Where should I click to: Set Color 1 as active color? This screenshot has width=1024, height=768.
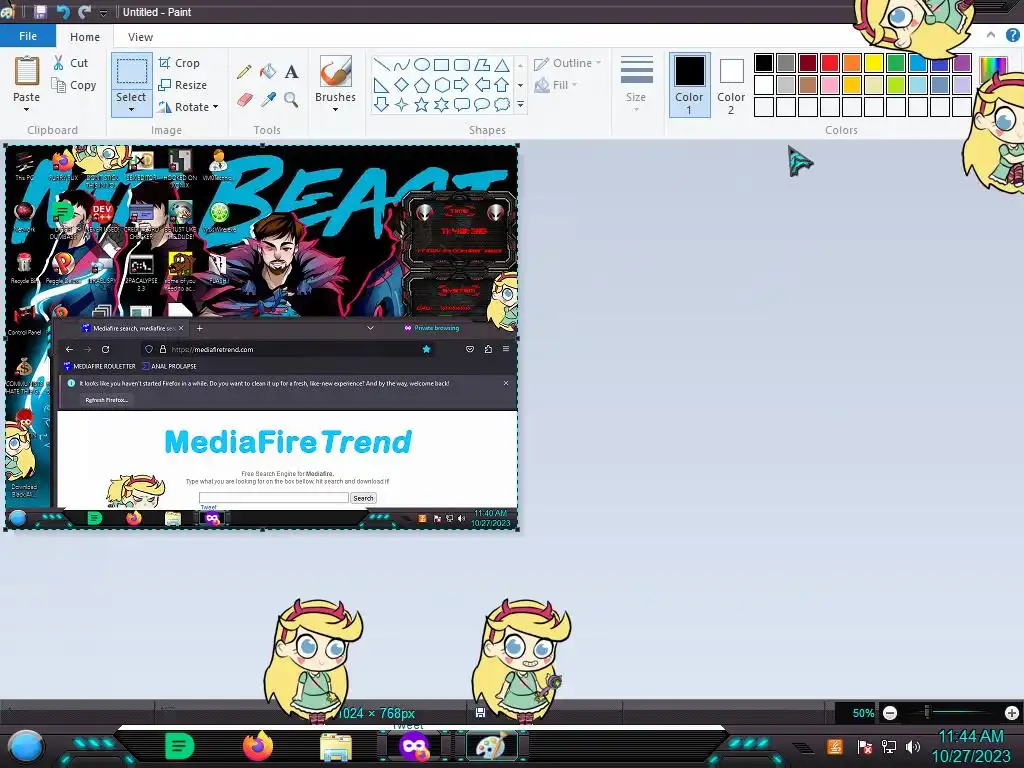pyautogui.click(x=690, y=85)
